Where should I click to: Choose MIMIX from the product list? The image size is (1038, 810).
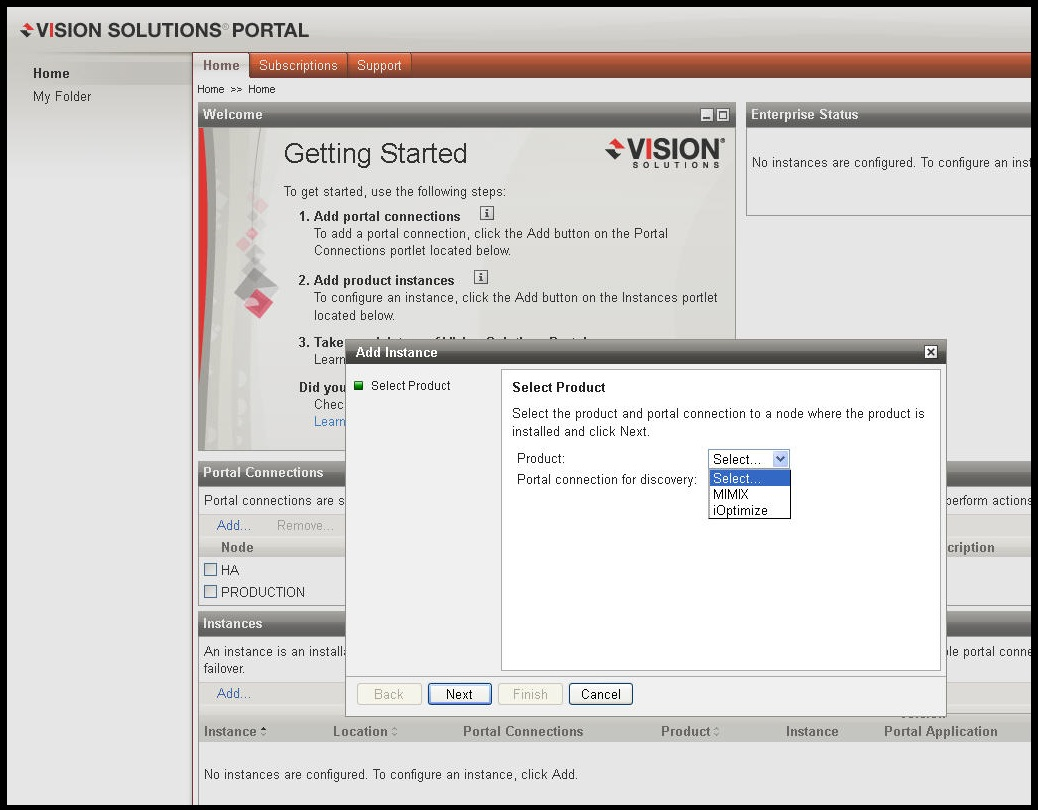[749, 494]
